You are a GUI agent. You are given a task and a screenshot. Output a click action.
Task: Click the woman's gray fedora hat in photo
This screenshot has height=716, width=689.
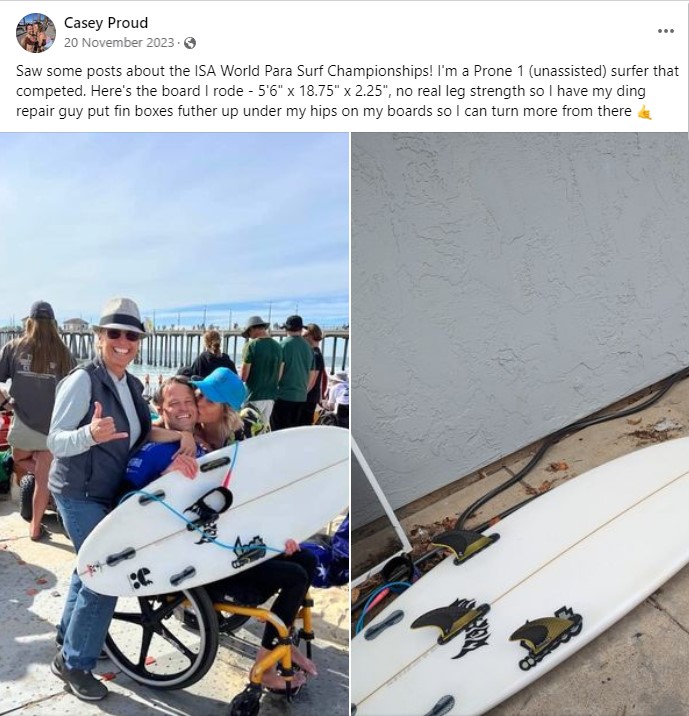pyautogui.click(x=120, y=317)
